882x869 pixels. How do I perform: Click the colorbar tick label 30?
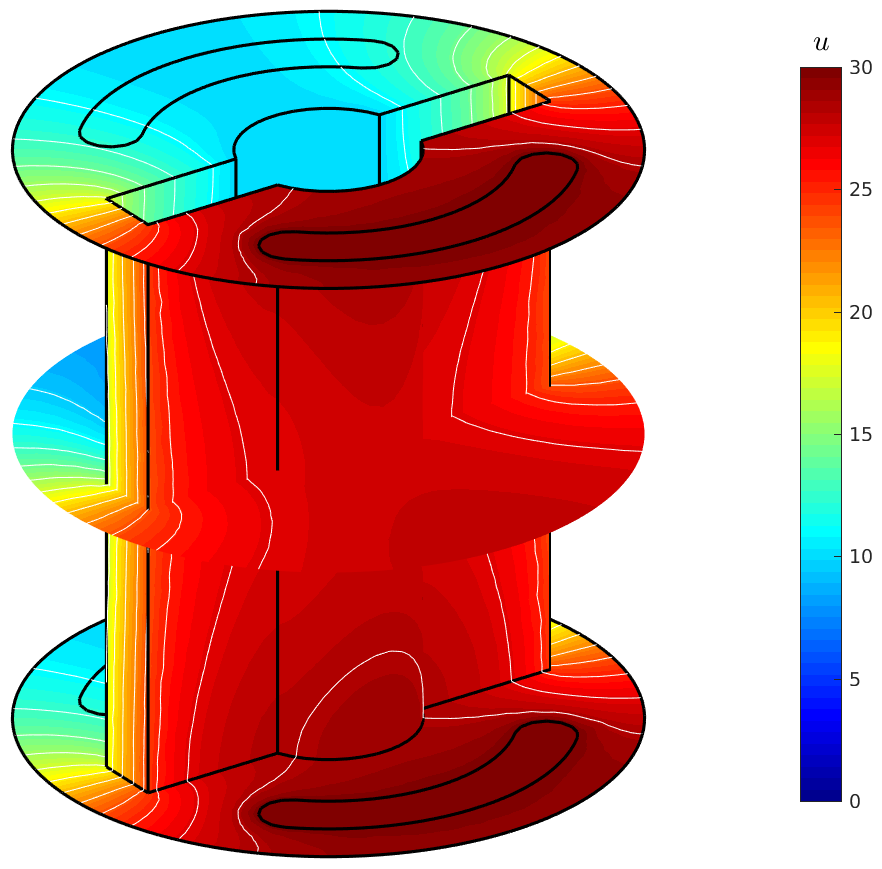click(x=861, y=68)
